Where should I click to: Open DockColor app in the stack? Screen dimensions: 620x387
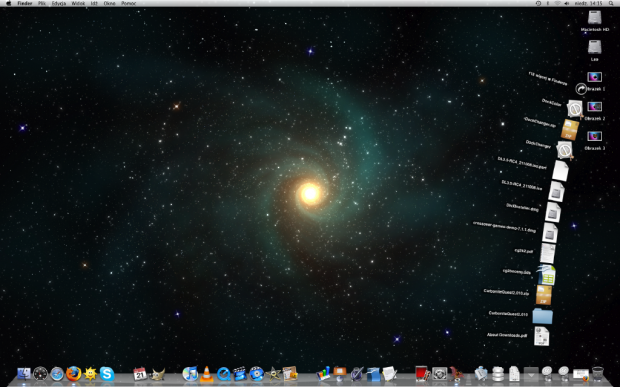[x=574, y=108]
